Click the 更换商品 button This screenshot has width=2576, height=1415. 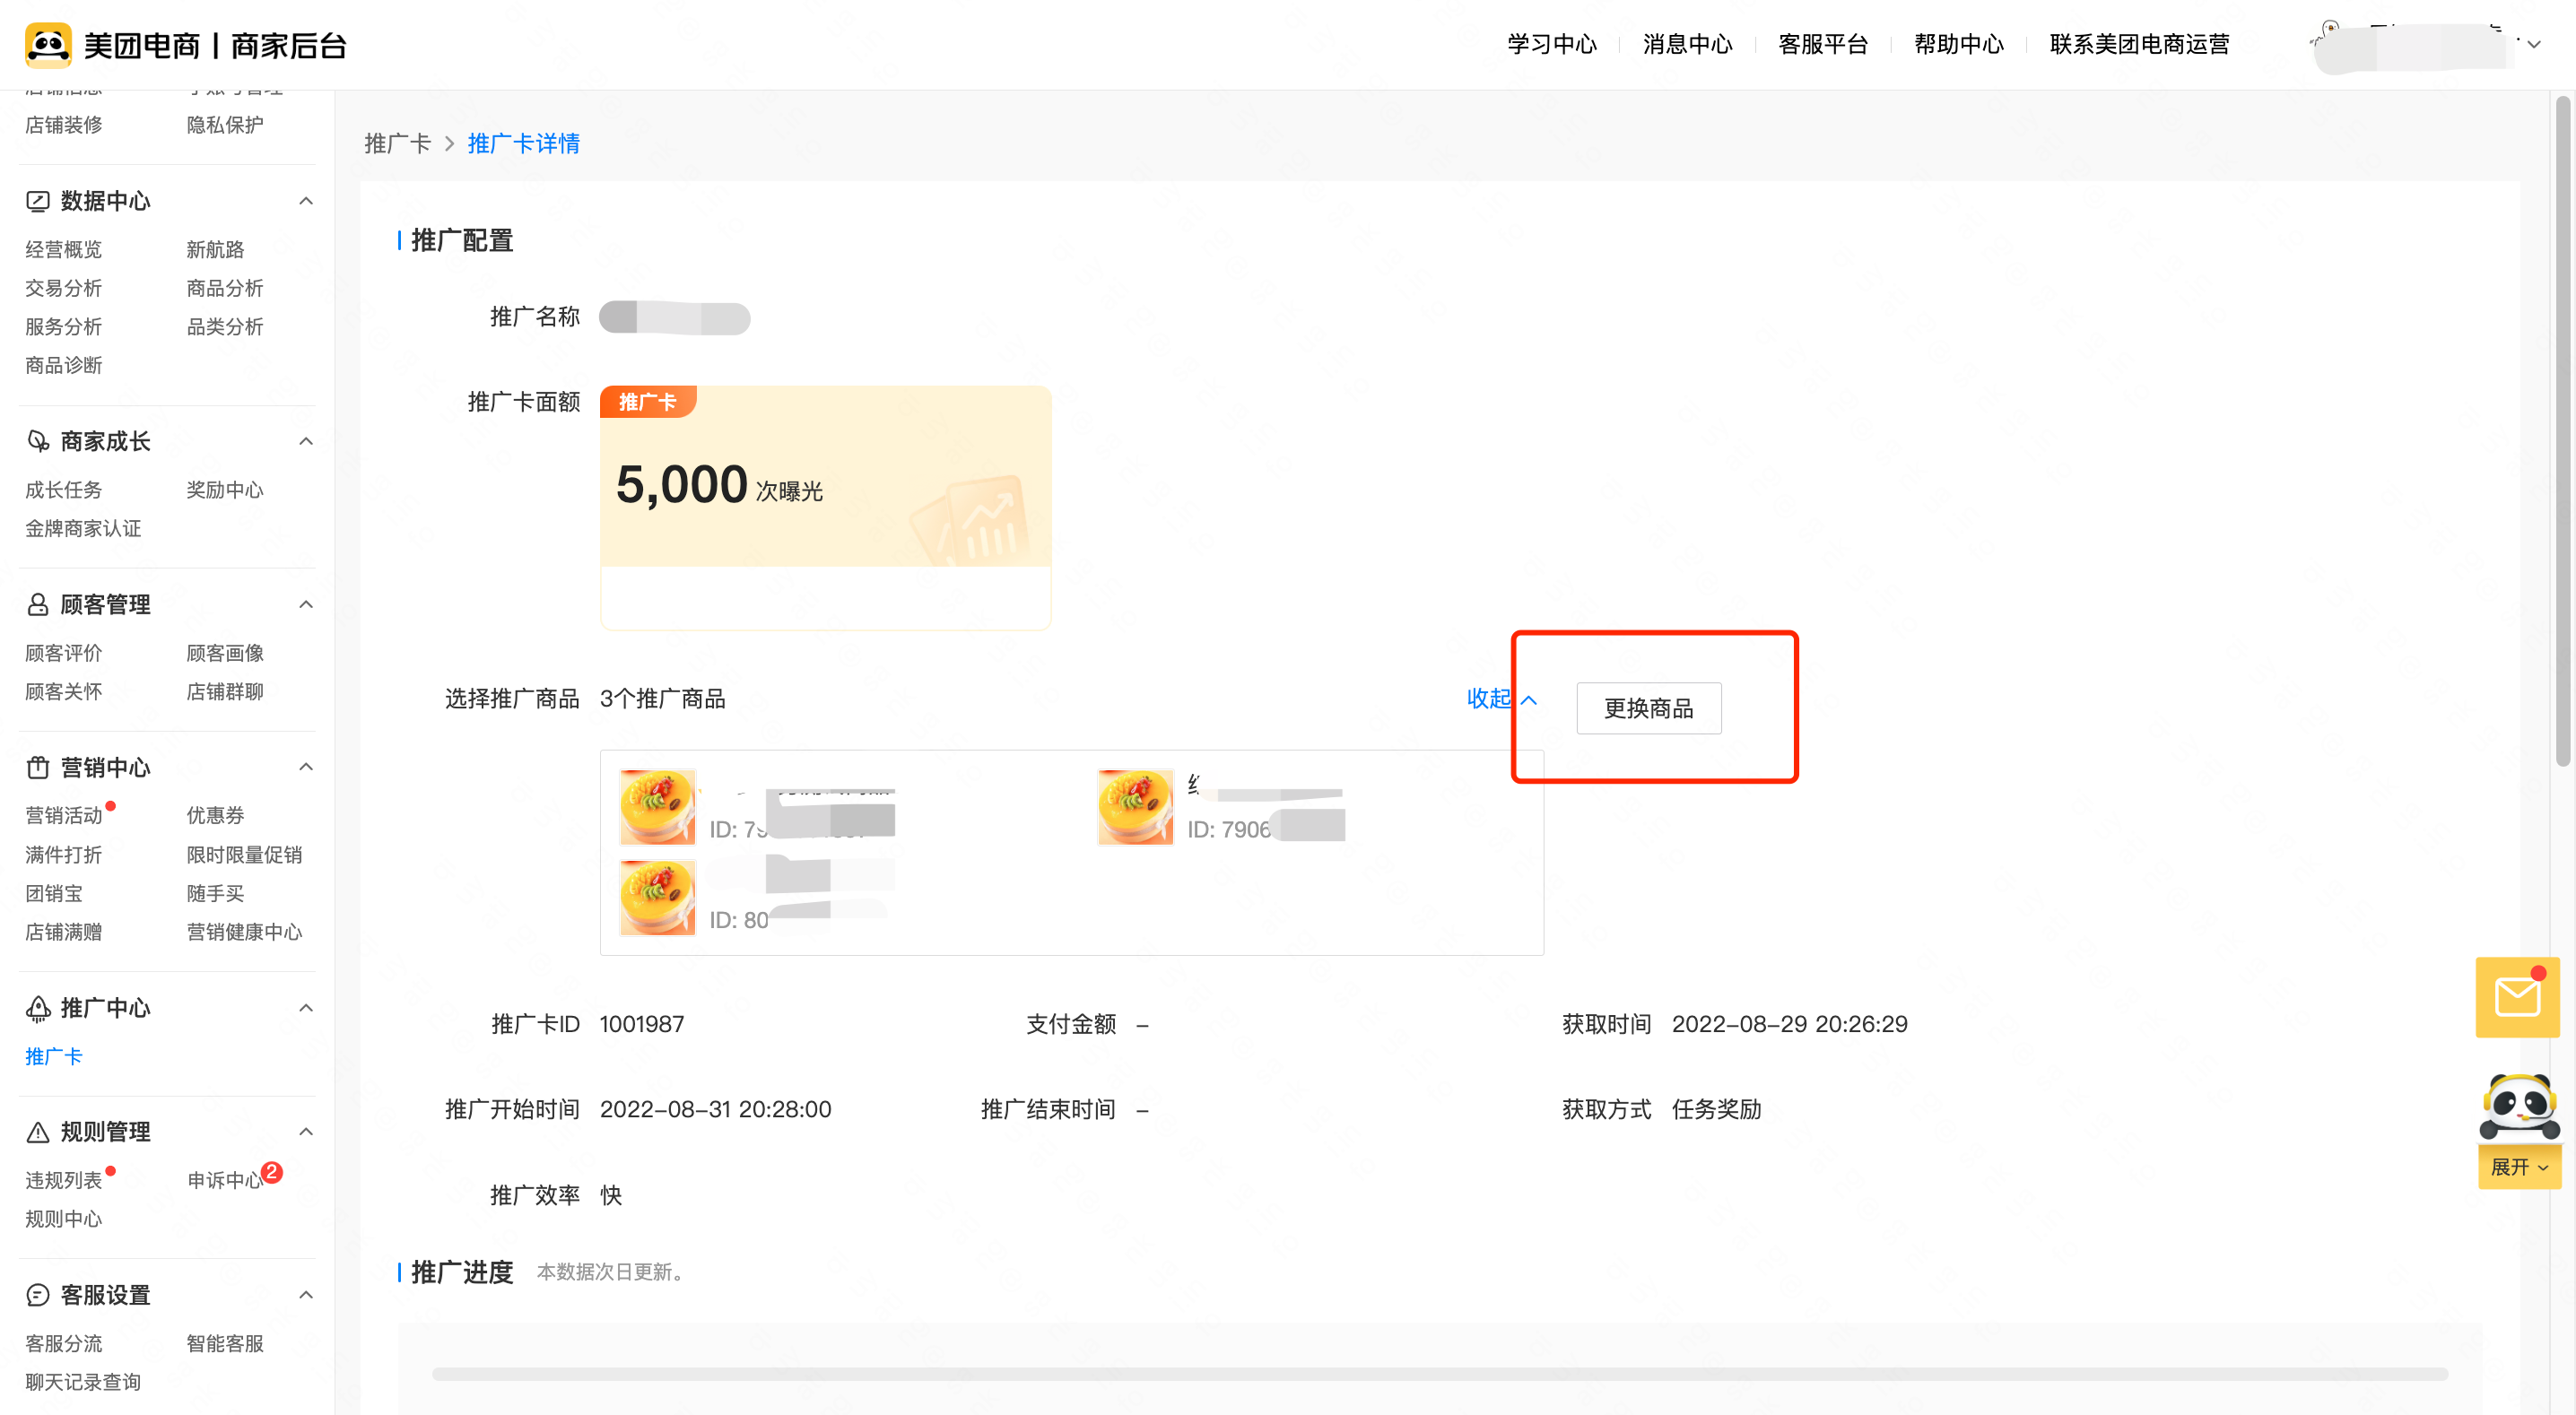(x=1648, y=708)
